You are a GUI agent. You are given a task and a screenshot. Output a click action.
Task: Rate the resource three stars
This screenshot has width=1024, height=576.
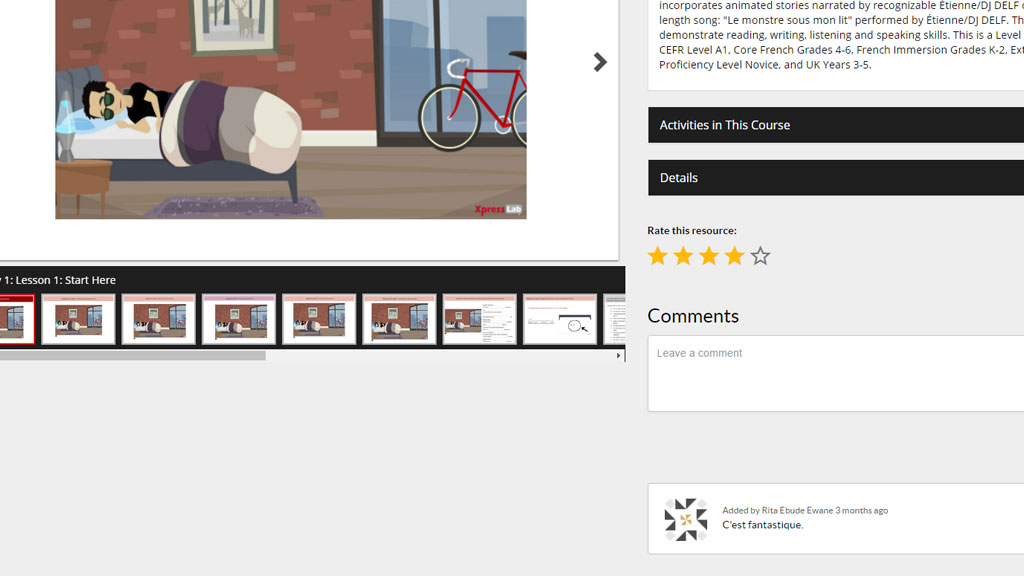coord(709,256)
